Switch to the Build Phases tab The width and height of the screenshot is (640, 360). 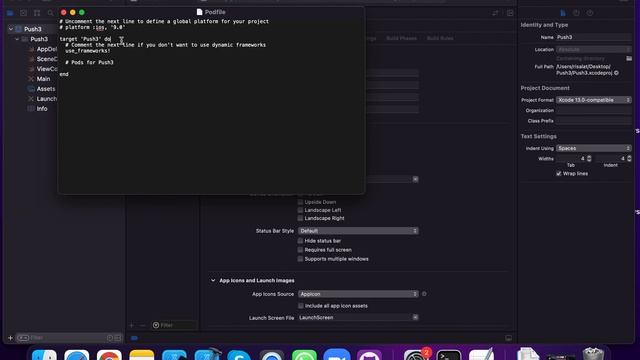pyautogui.click(x=401, y=38)
